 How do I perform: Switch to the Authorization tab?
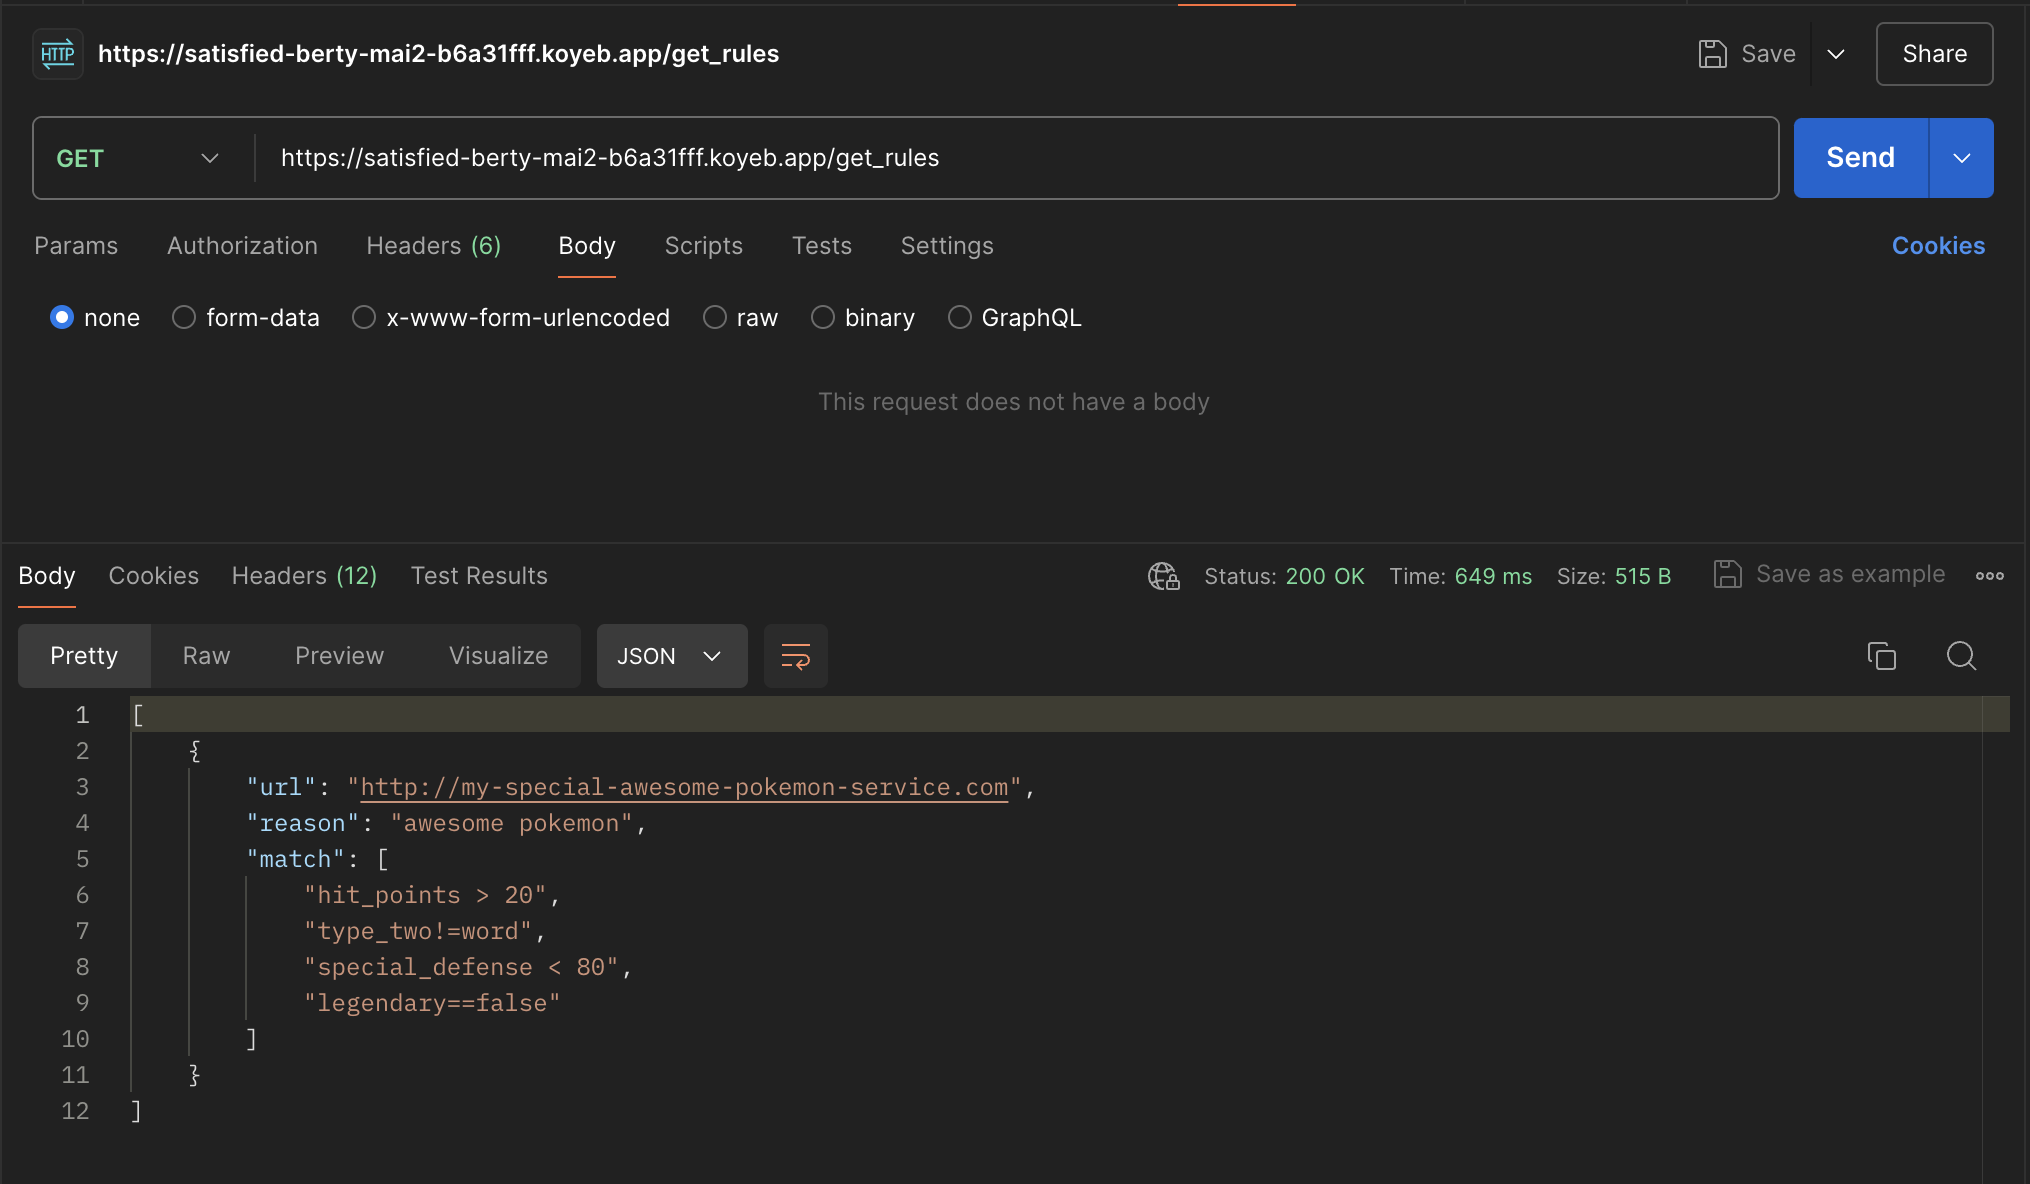point(242,246)
